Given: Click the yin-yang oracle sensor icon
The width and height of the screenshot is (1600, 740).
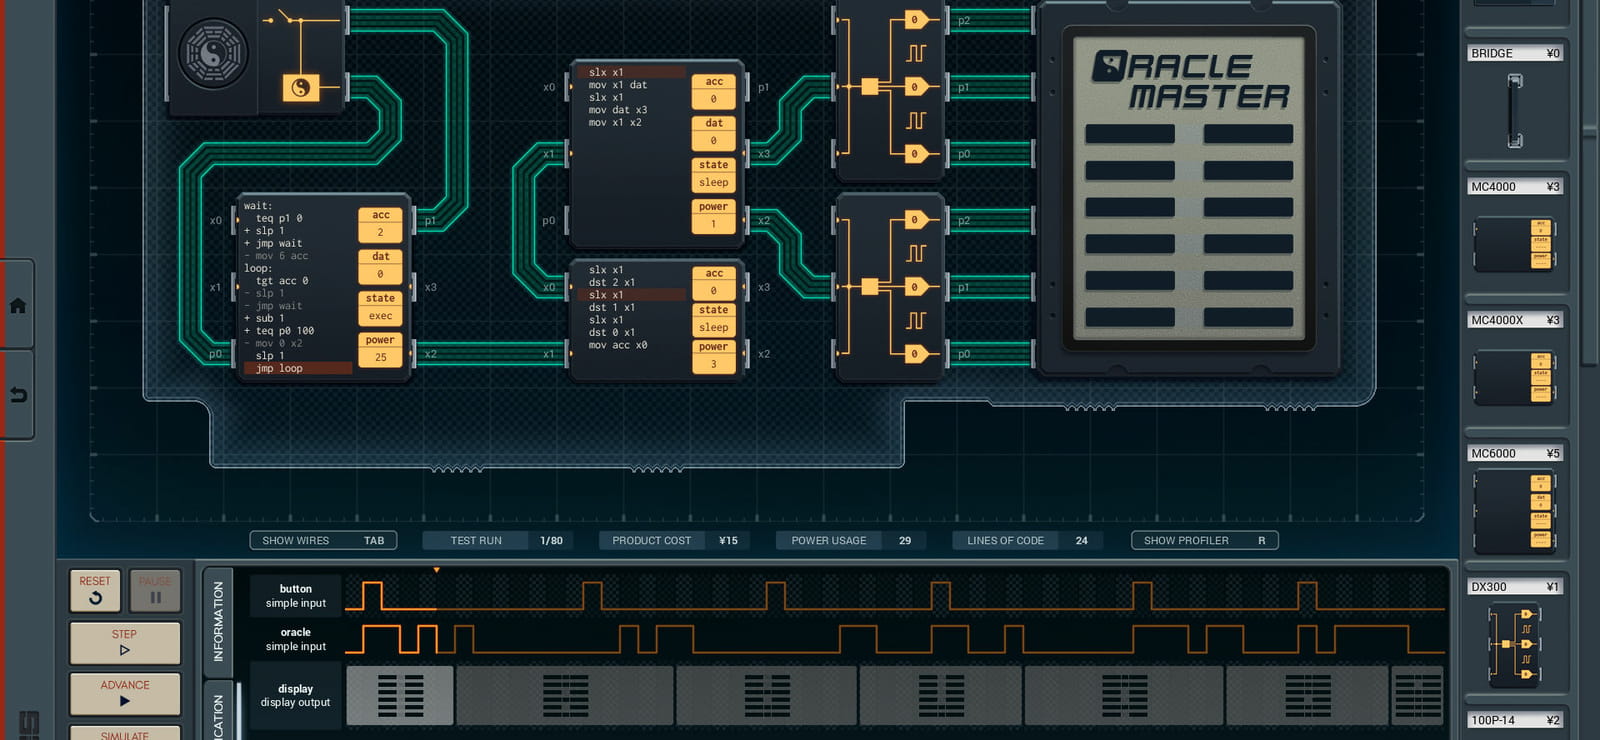Looking at the screenshot, I should 212,54.
